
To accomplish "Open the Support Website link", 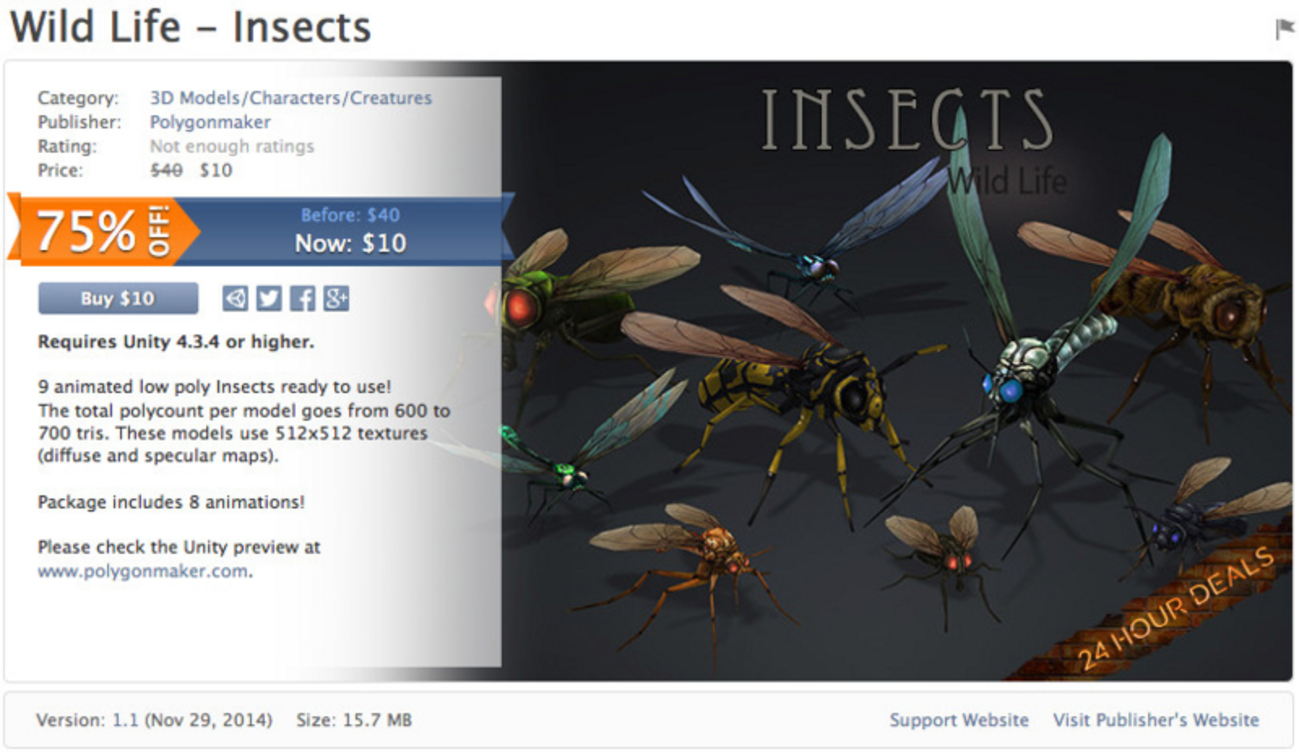I will 959,720.
